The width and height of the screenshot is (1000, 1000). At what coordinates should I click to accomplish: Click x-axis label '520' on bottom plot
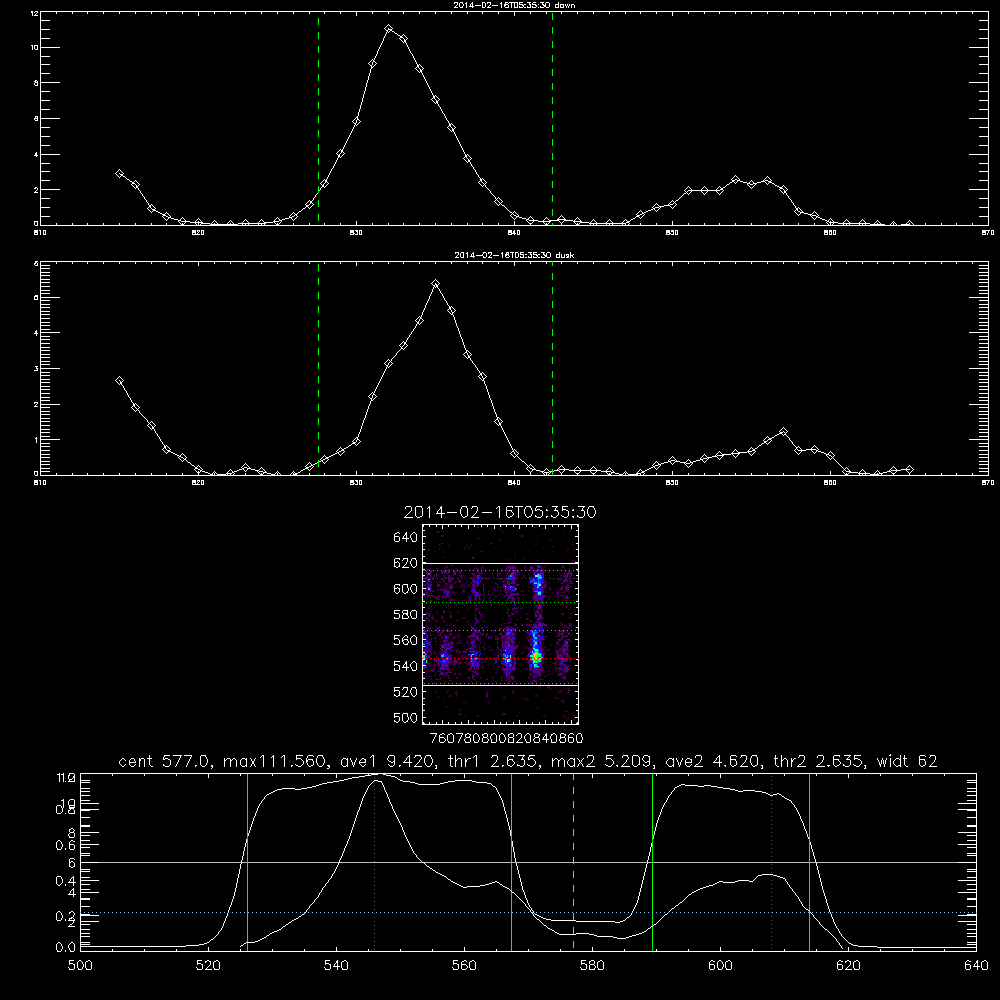(208, 966)
